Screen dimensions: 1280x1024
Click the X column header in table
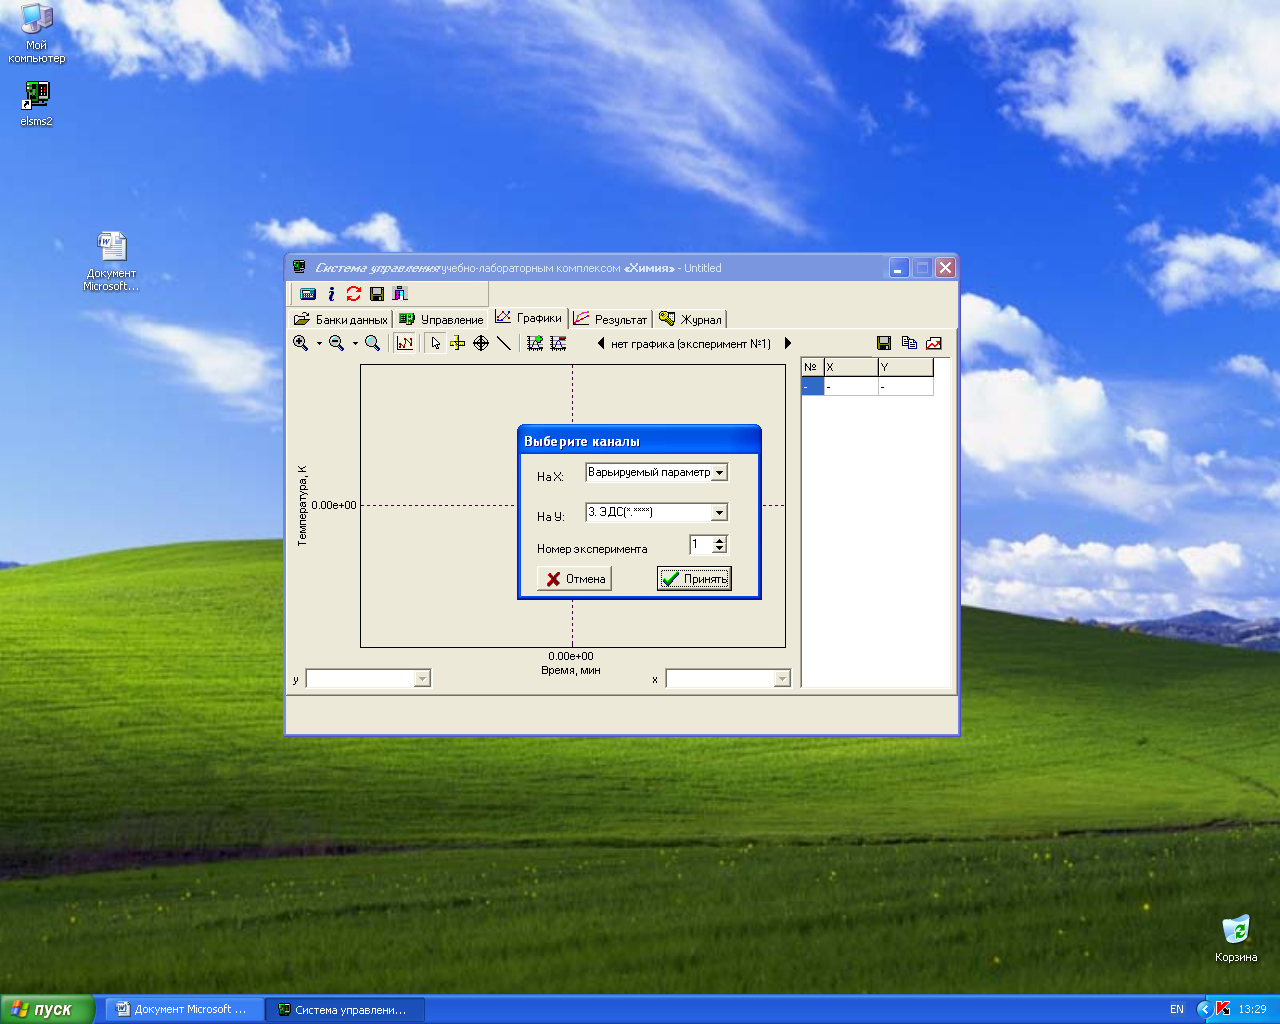(x=850, y=367)
